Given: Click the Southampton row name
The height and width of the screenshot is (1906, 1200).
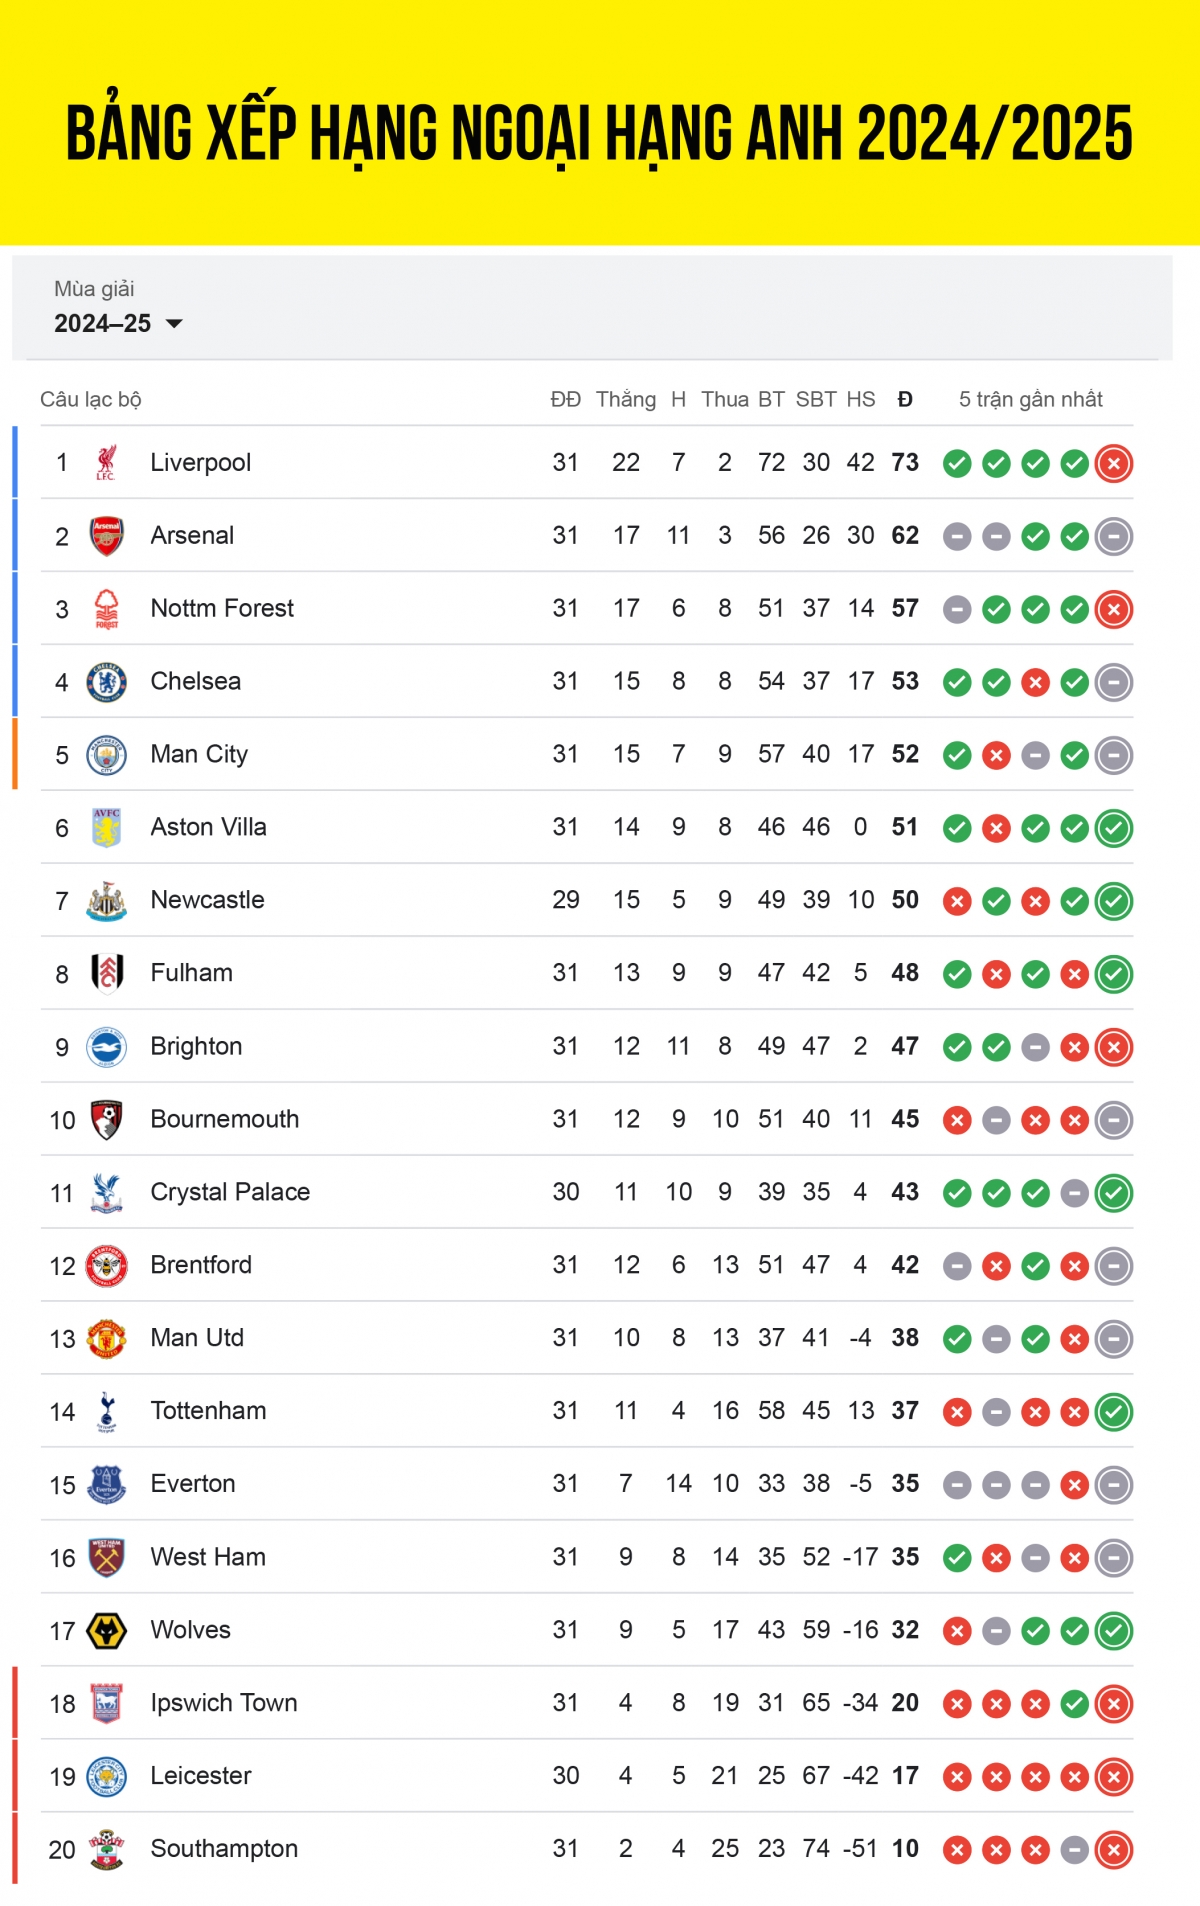Looking at the screenshot, I should coord(224,1849).
